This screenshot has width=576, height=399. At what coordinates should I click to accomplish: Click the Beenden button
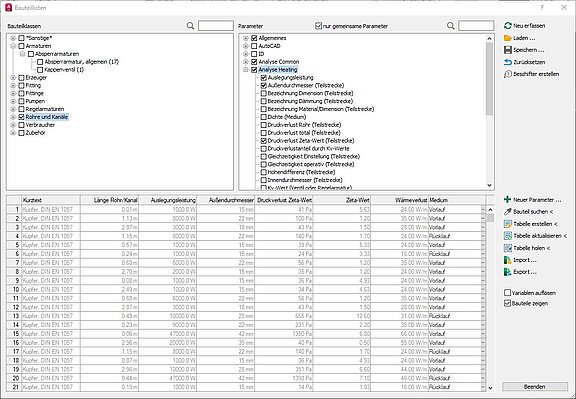point(534,387)
